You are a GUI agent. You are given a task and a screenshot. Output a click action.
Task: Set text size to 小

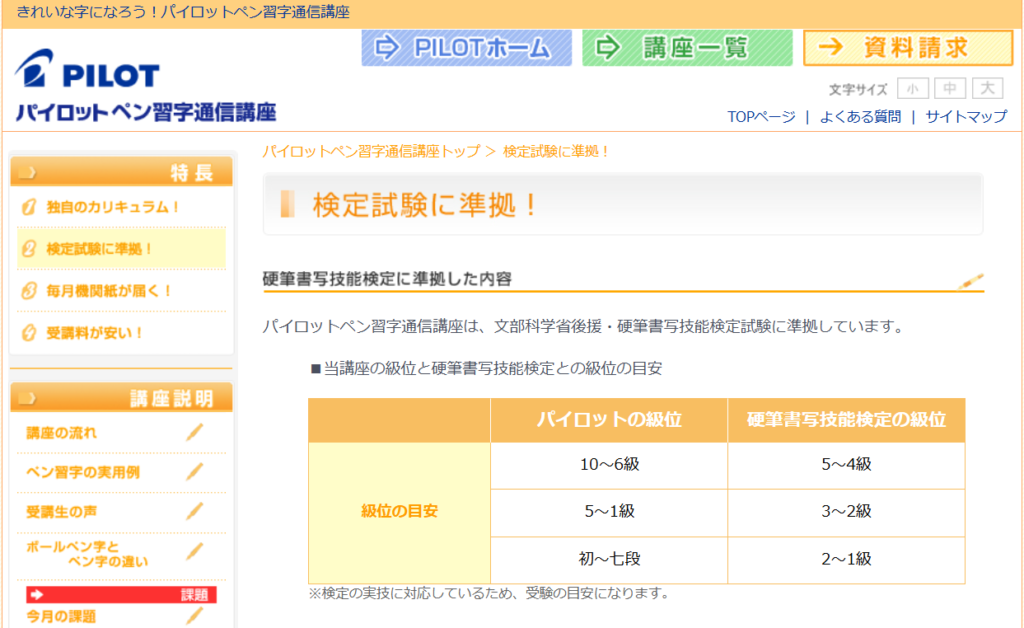912,88
